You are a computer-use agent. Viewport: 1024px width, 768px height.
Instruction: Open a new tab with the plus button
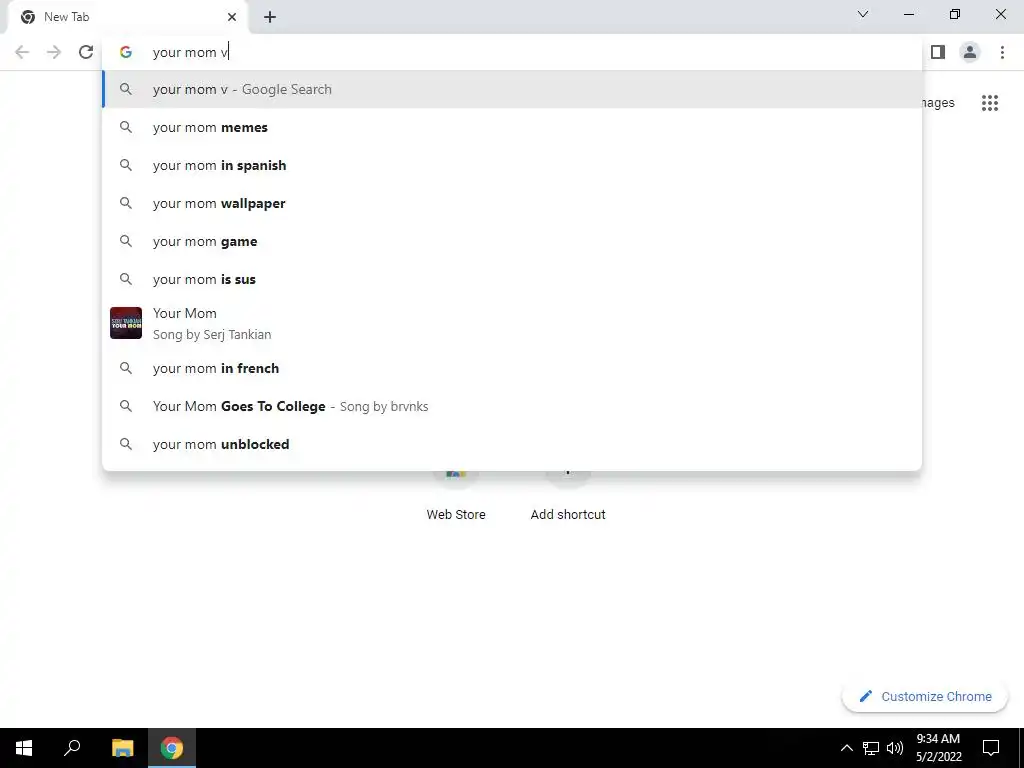(270, 18)
